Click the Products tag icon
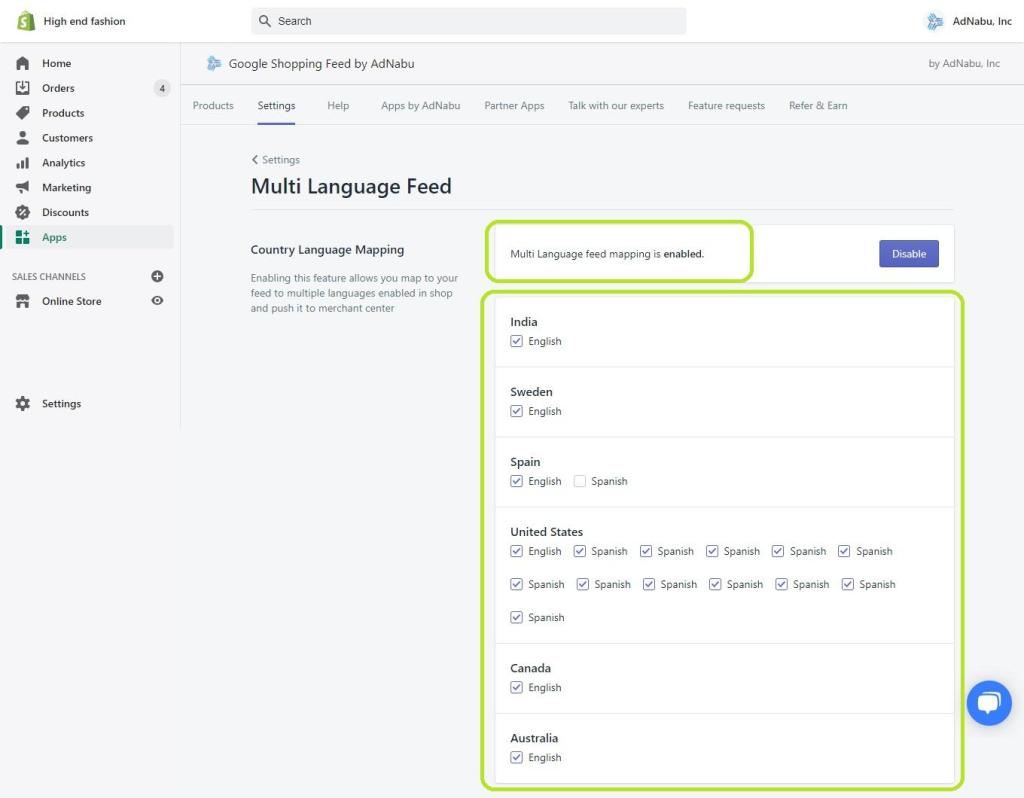The image size is (1024, 798). pyautogui.click(x=22, y=113)
